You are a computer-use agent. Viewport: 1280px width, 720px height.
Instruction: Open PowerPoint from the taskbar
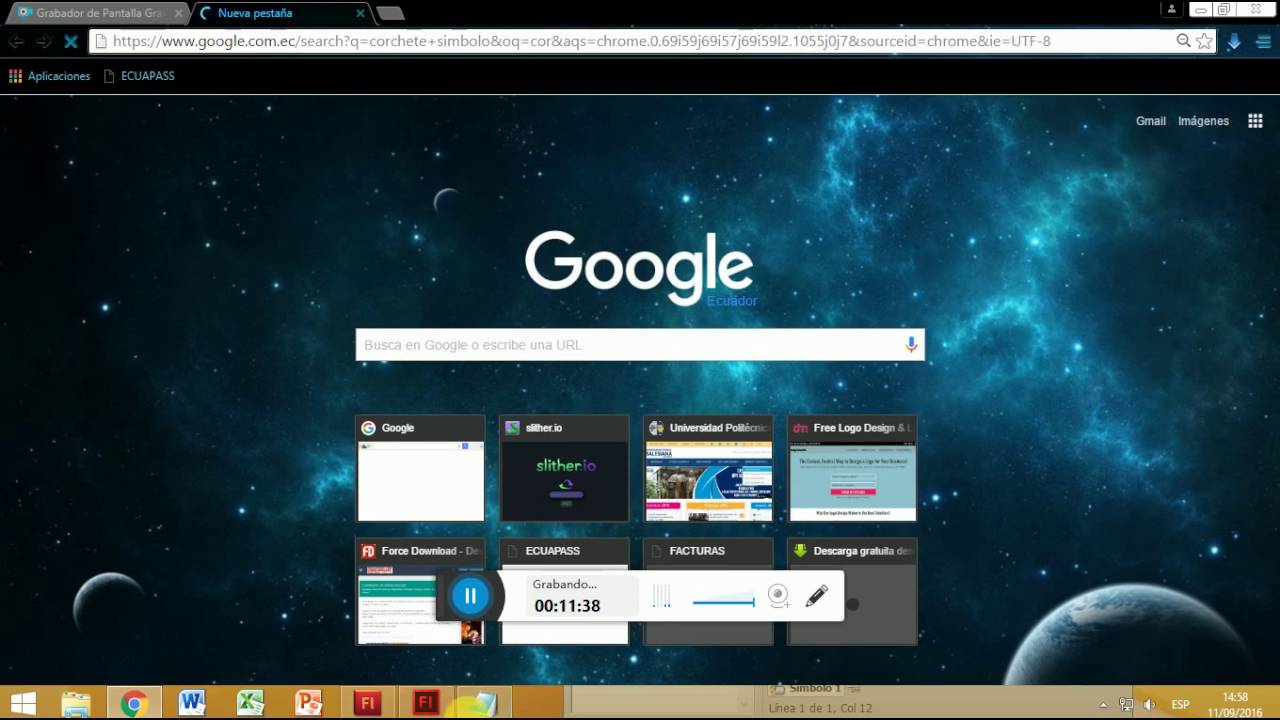click(309, 703)
